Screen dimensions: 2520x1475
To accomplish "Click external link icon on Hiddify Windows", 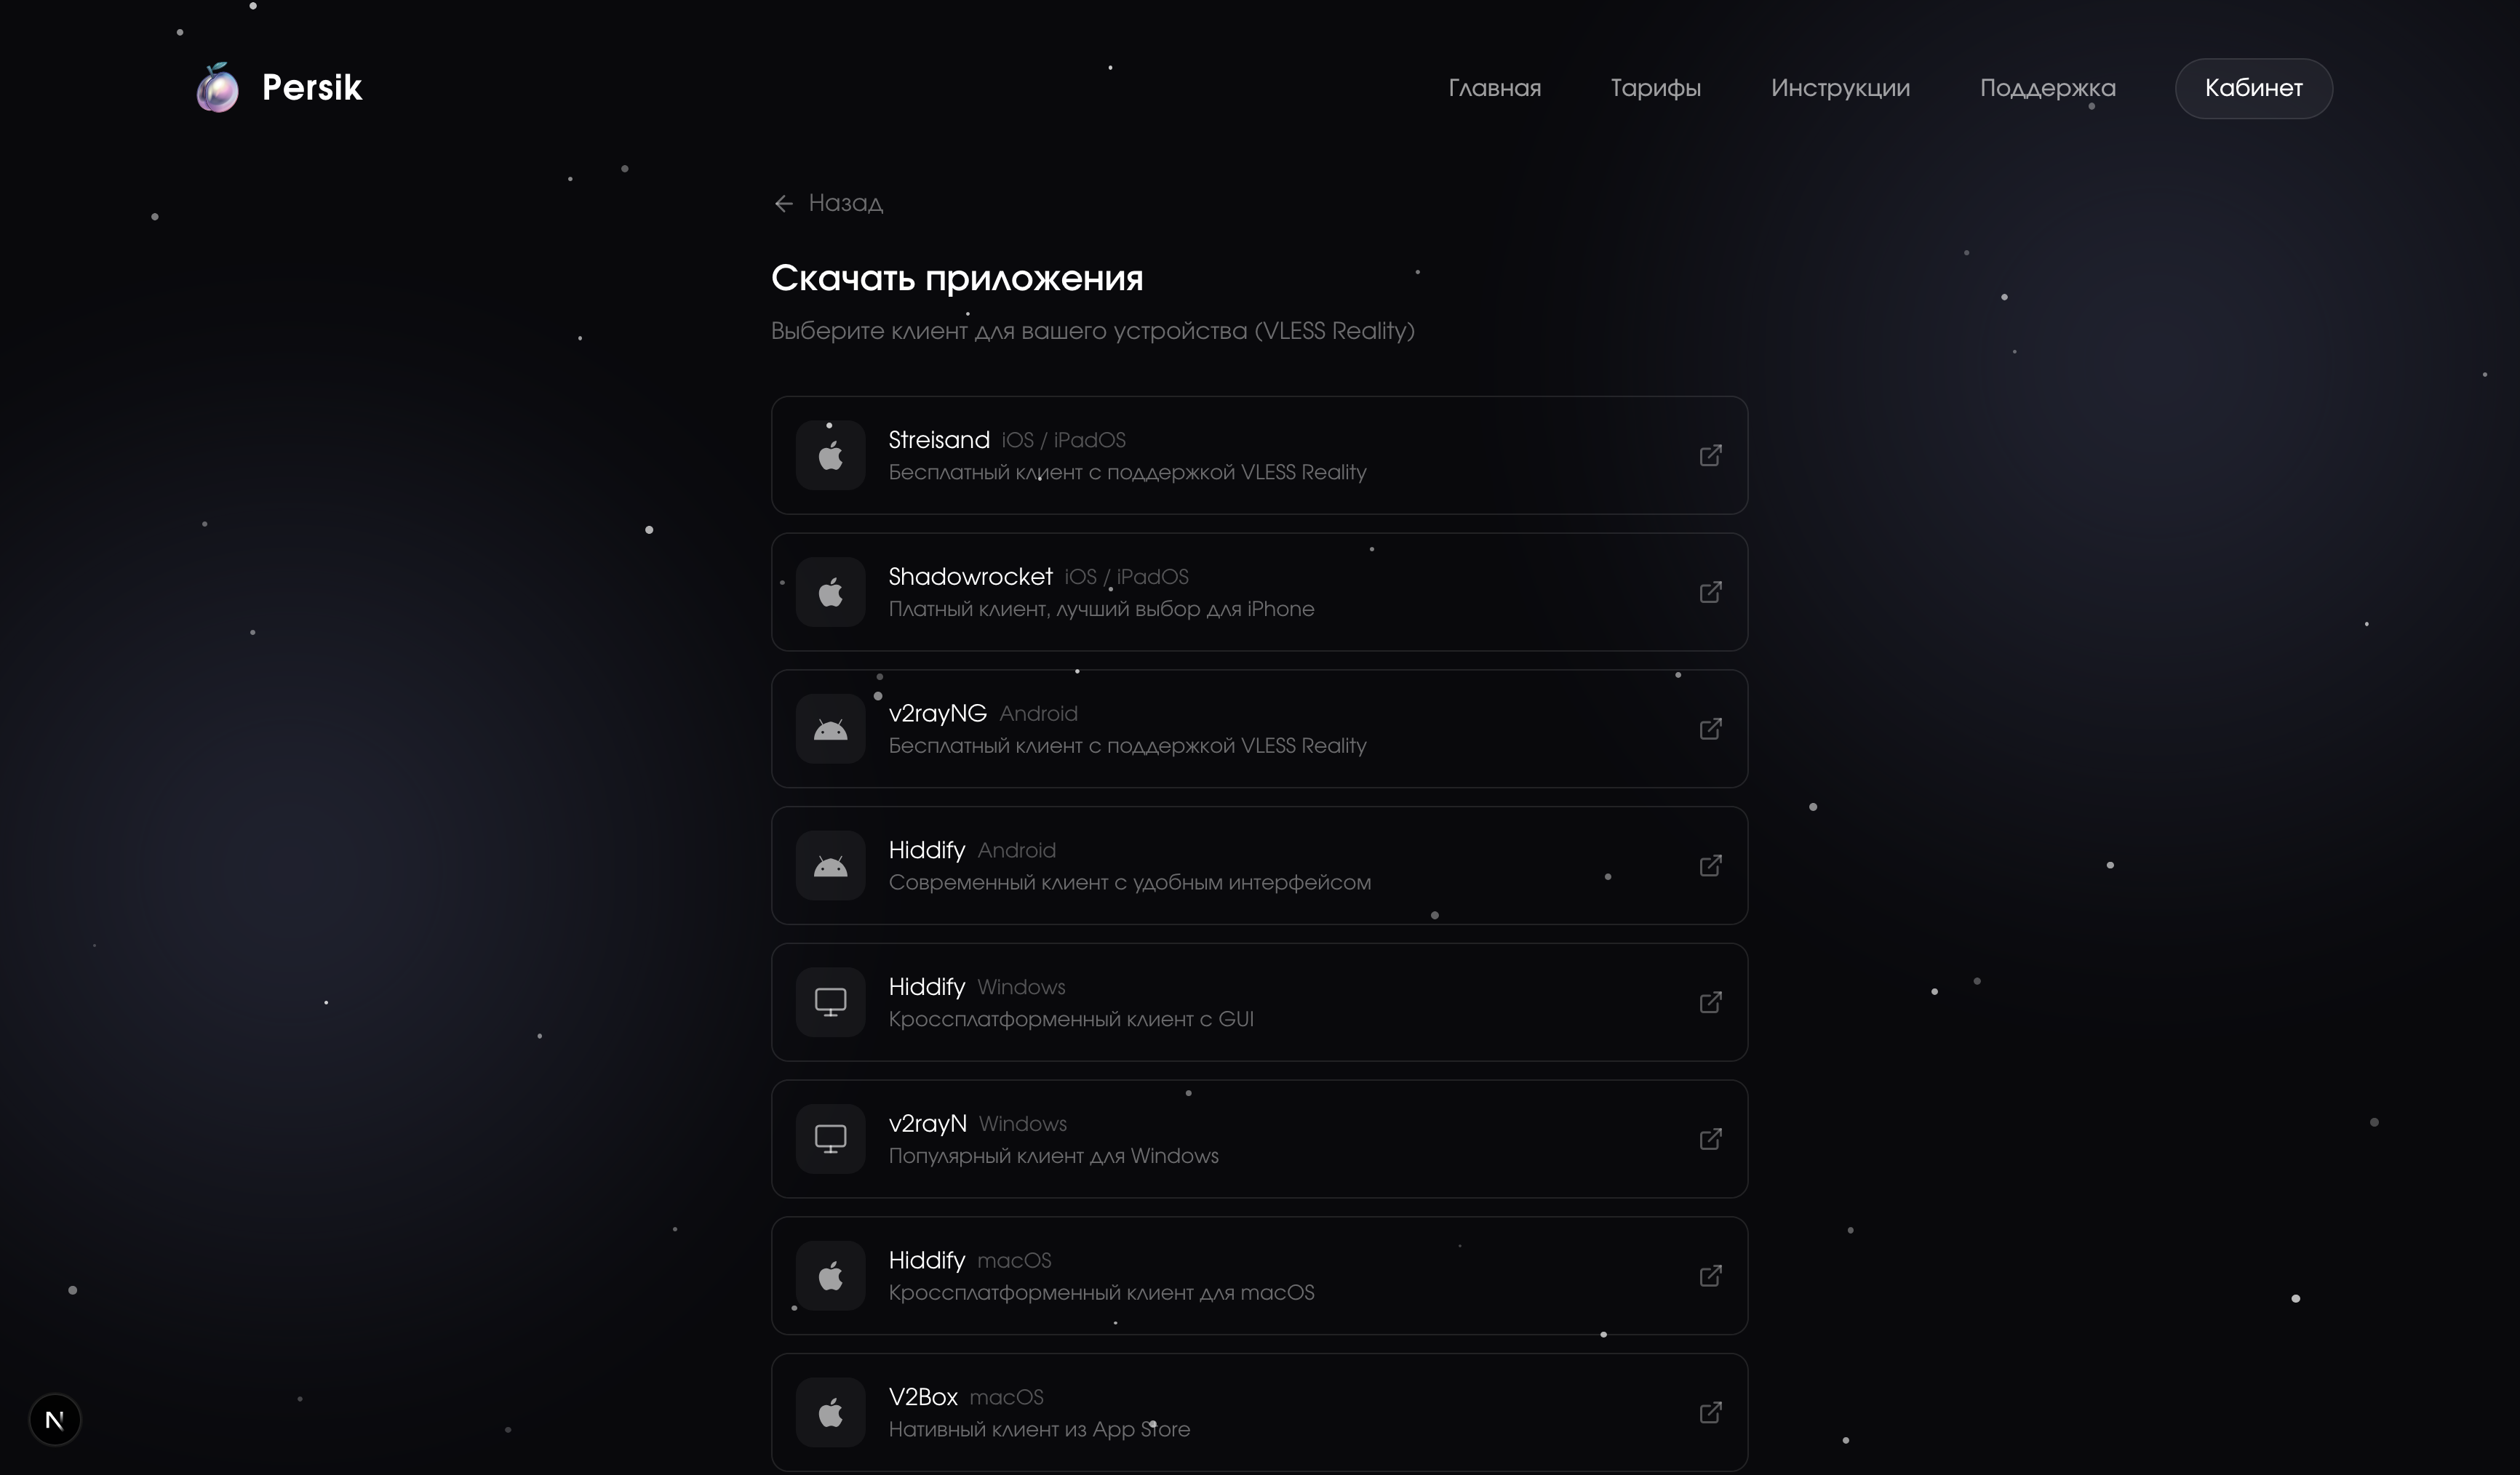I will (x=1710, y=1002).
